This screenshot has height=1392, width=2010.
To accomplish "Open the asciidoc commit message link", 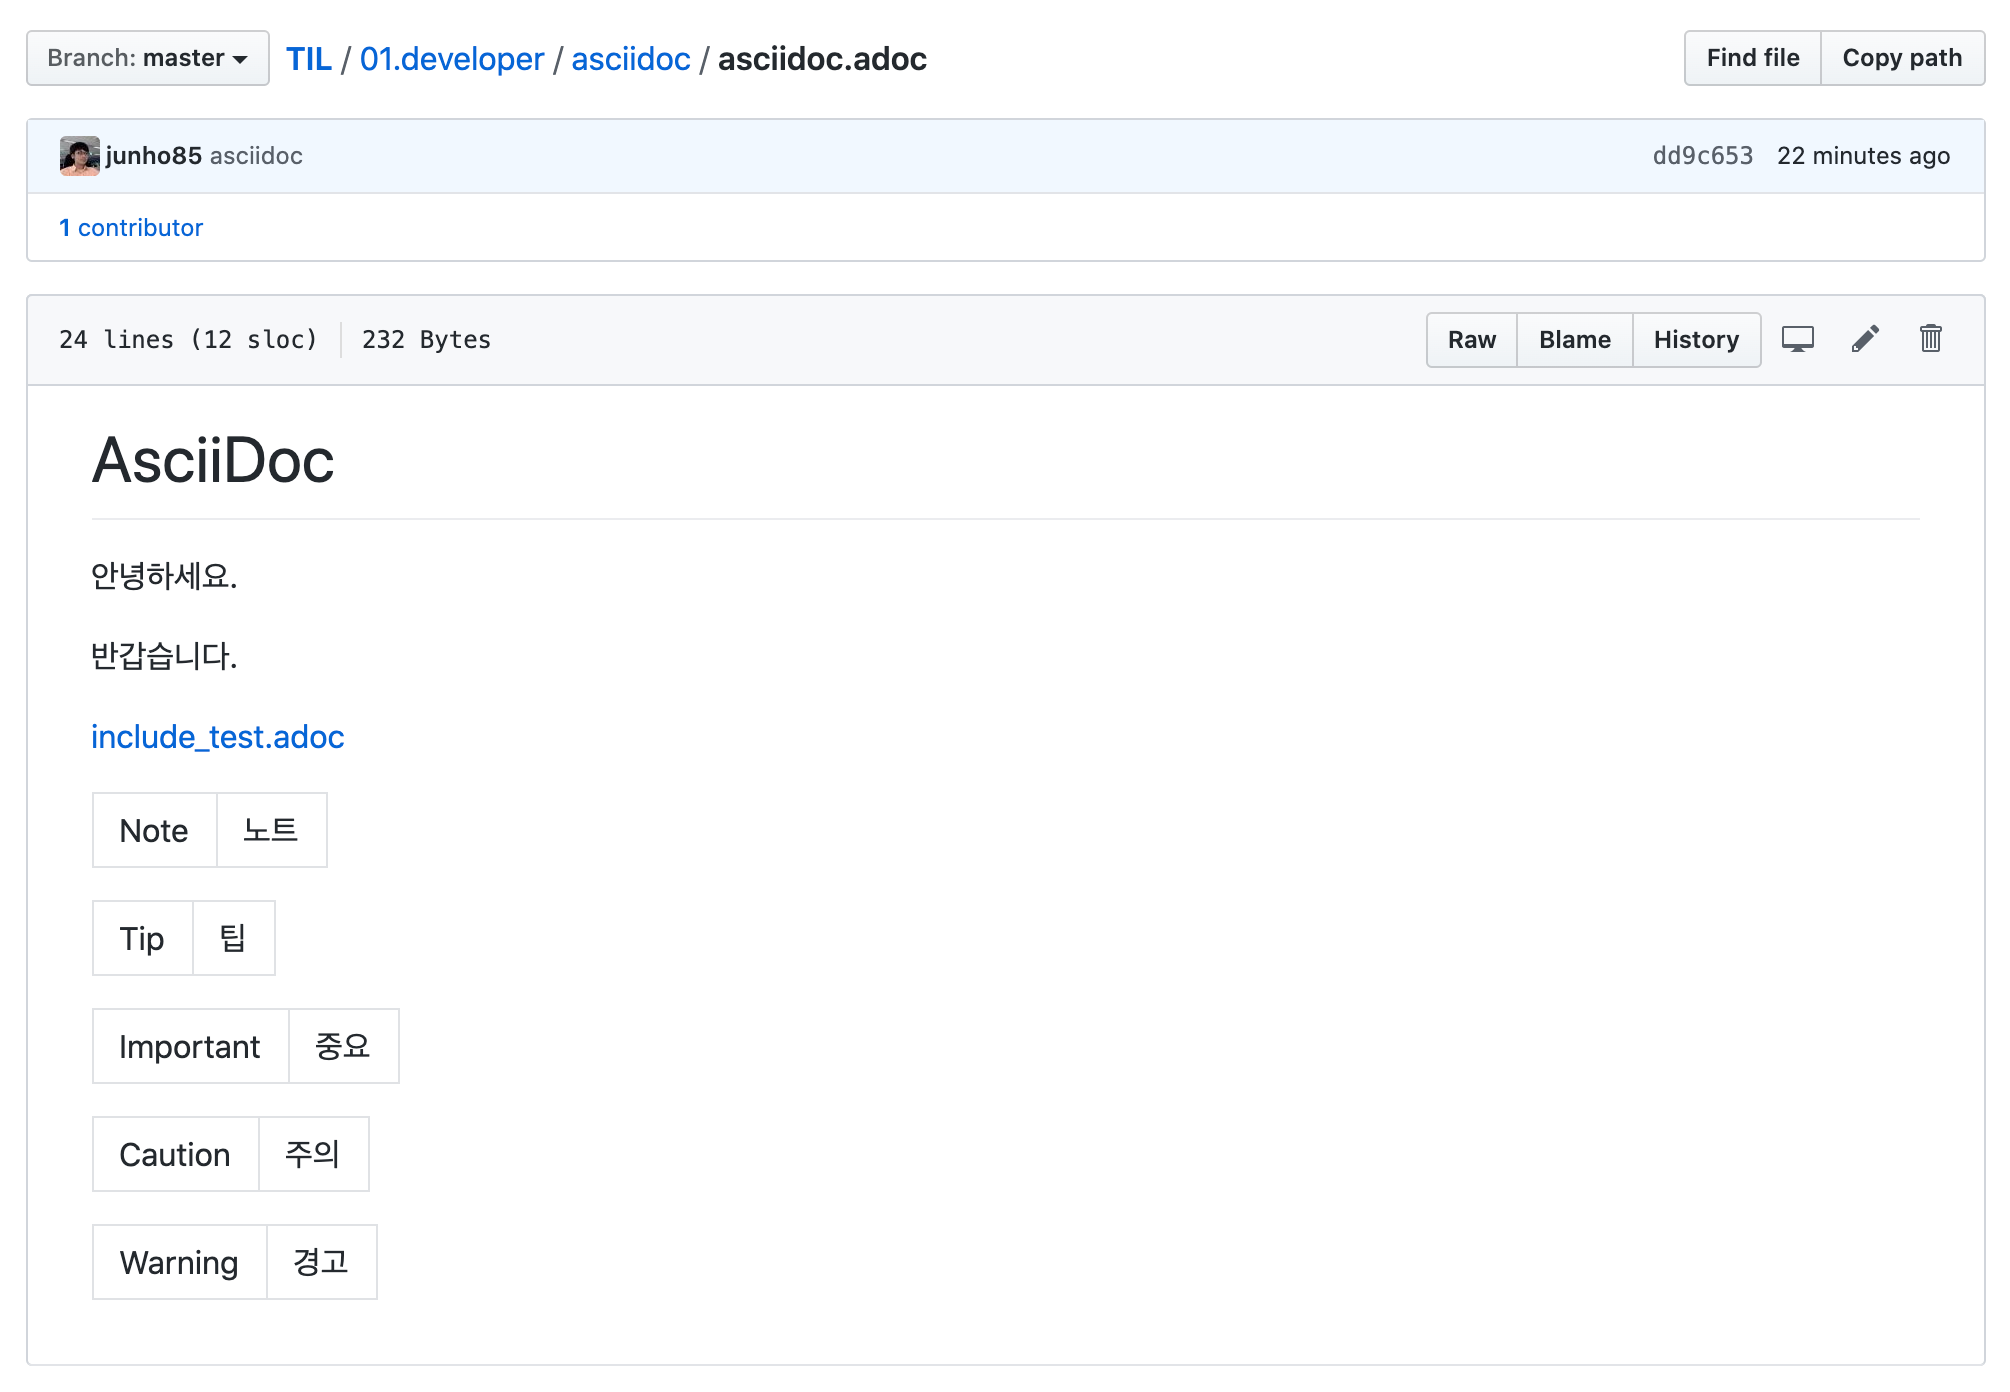I will click(x=256, y=156).
